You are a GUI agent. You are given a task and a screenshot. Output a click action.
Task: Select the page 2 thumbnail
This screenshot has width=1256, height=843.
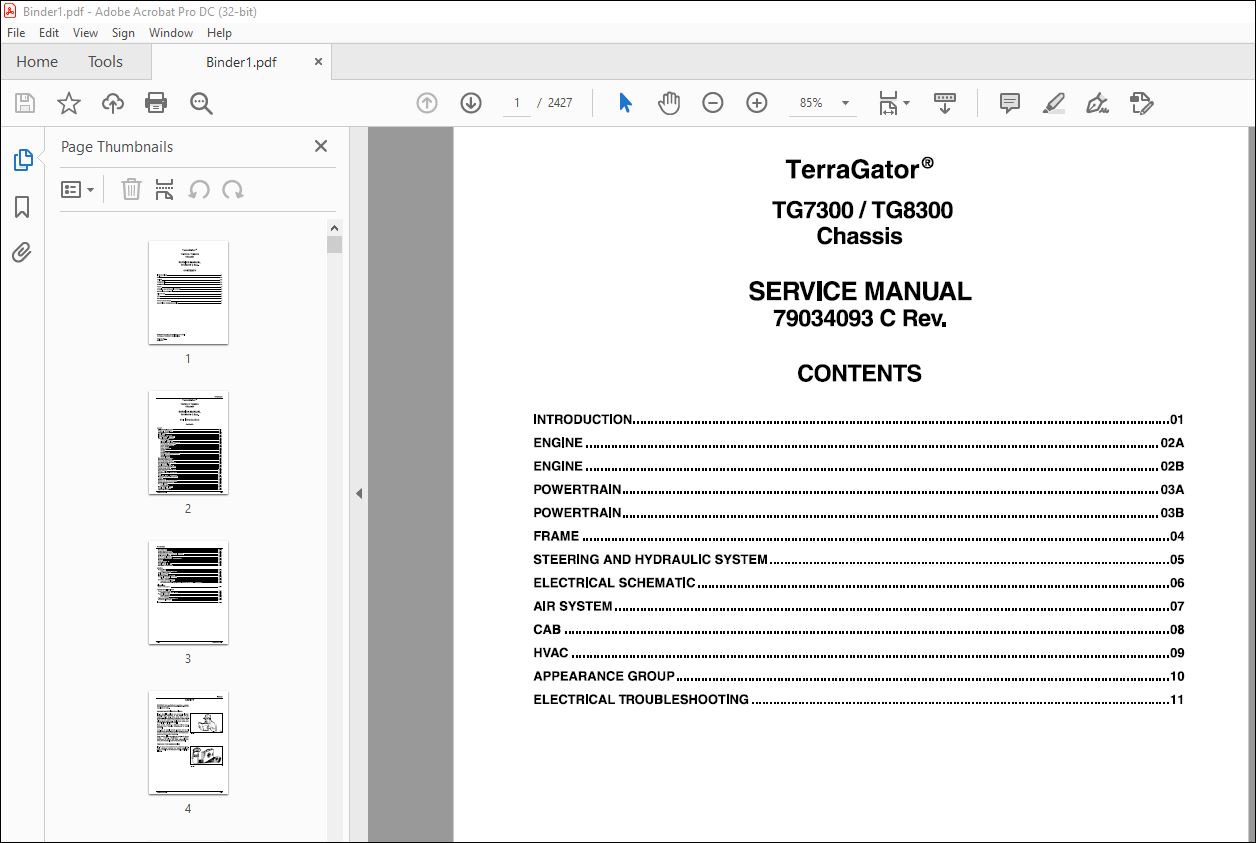click(x=188, y=442)
